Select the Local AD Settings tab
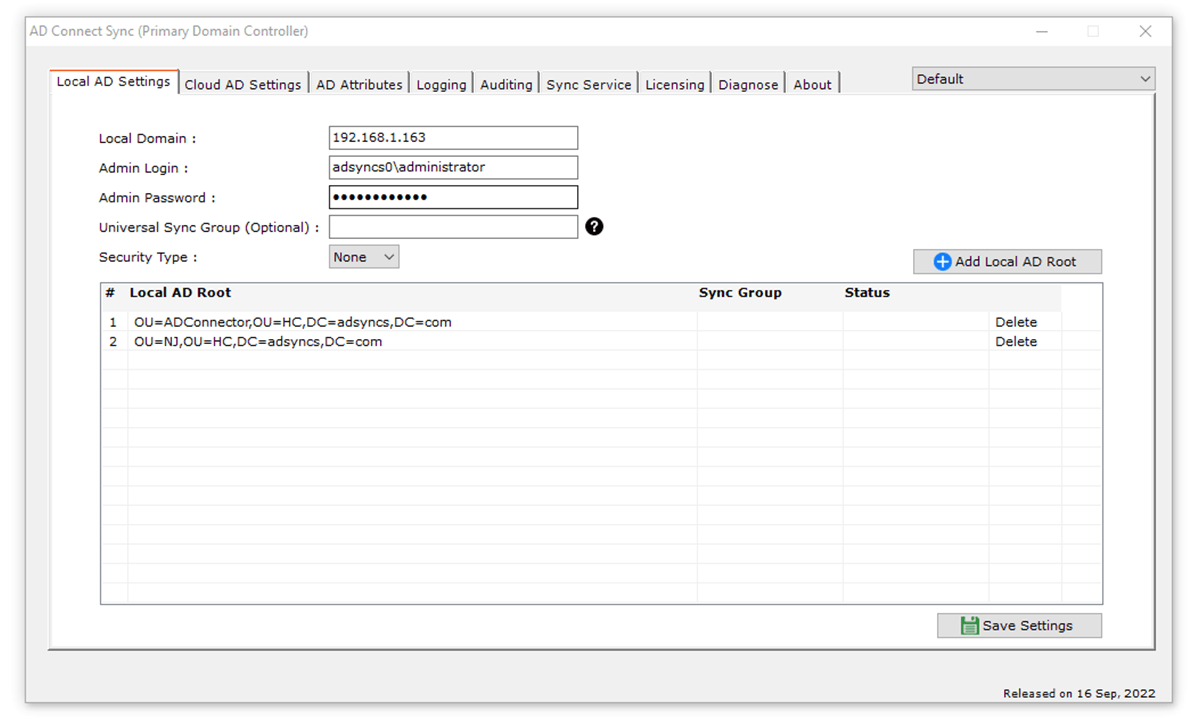This screenshot has height=720, width=1200. (113, 82)
